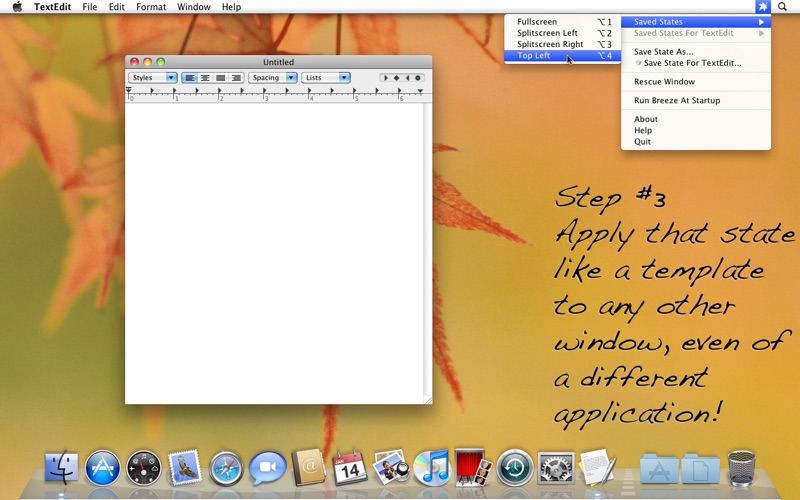Open About in the Breeze menu
The image size is (800, 500).
click(x=696, y=119)
